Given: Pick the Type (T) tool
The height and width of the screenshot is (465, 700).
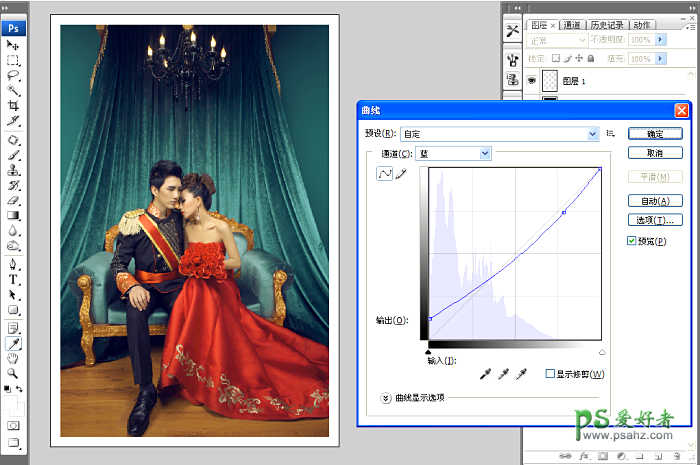Looking at the screenshot, I should tap(13, 280).
